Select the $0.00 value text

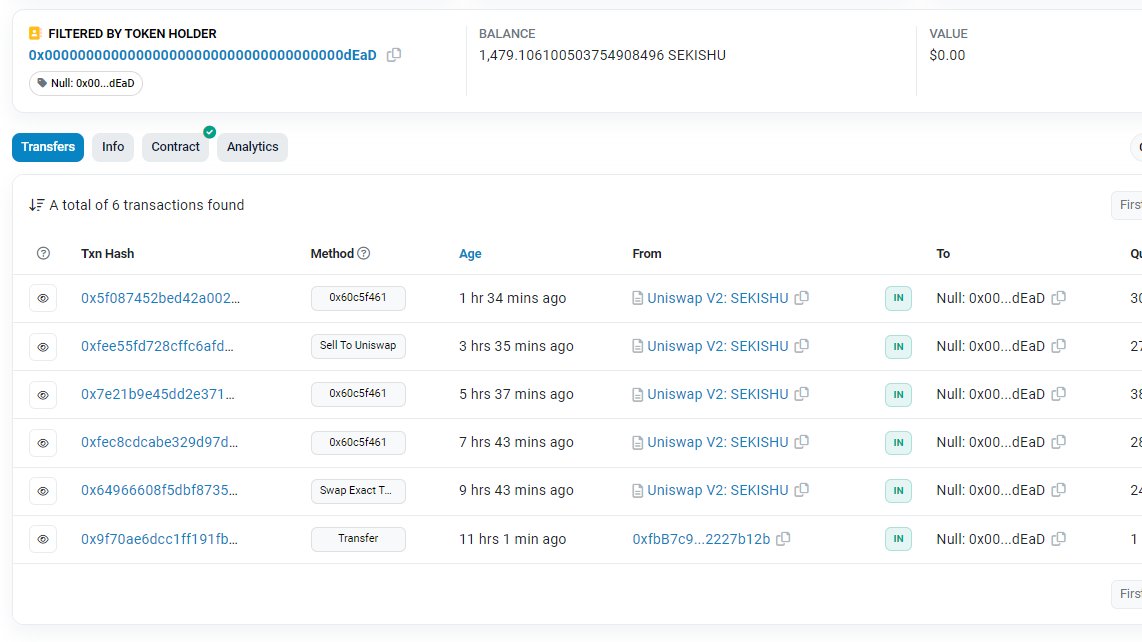pyautogui.click(x=947, y=55)
